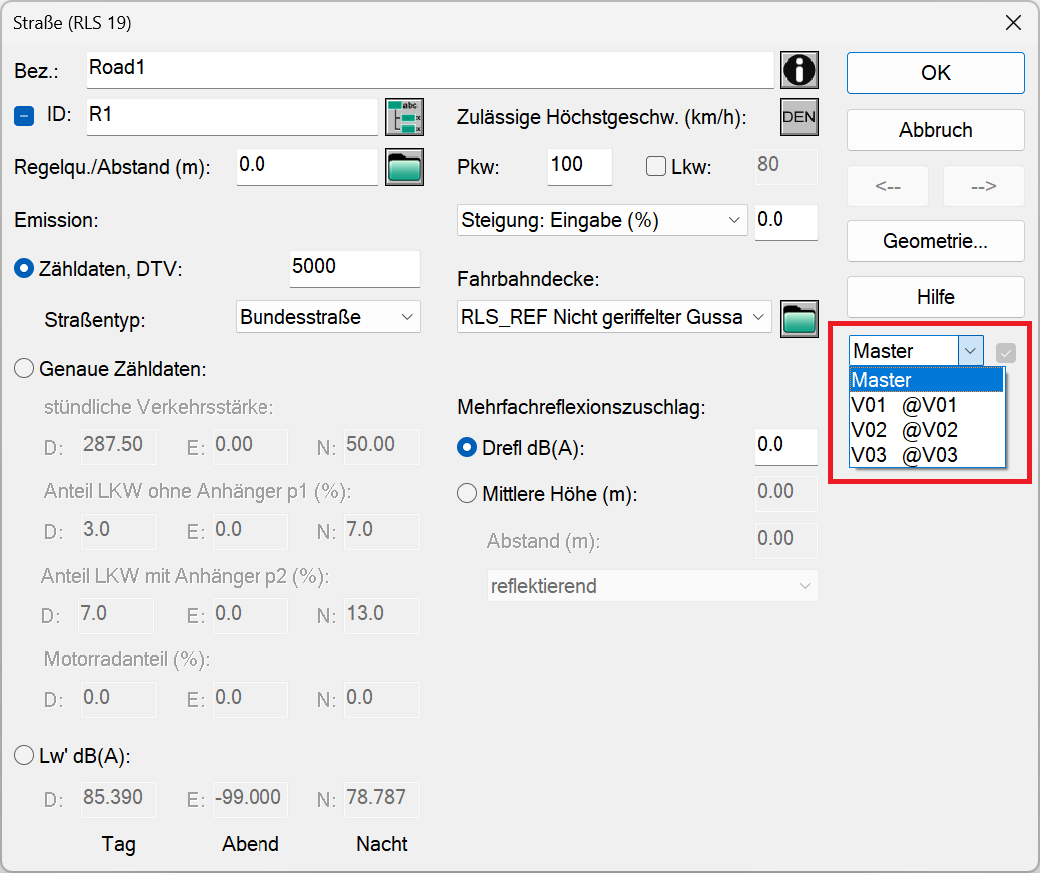1040x873 pixels.
Task: Click the Drefl dB(A) value field
Action: click(x=786, y=447)
